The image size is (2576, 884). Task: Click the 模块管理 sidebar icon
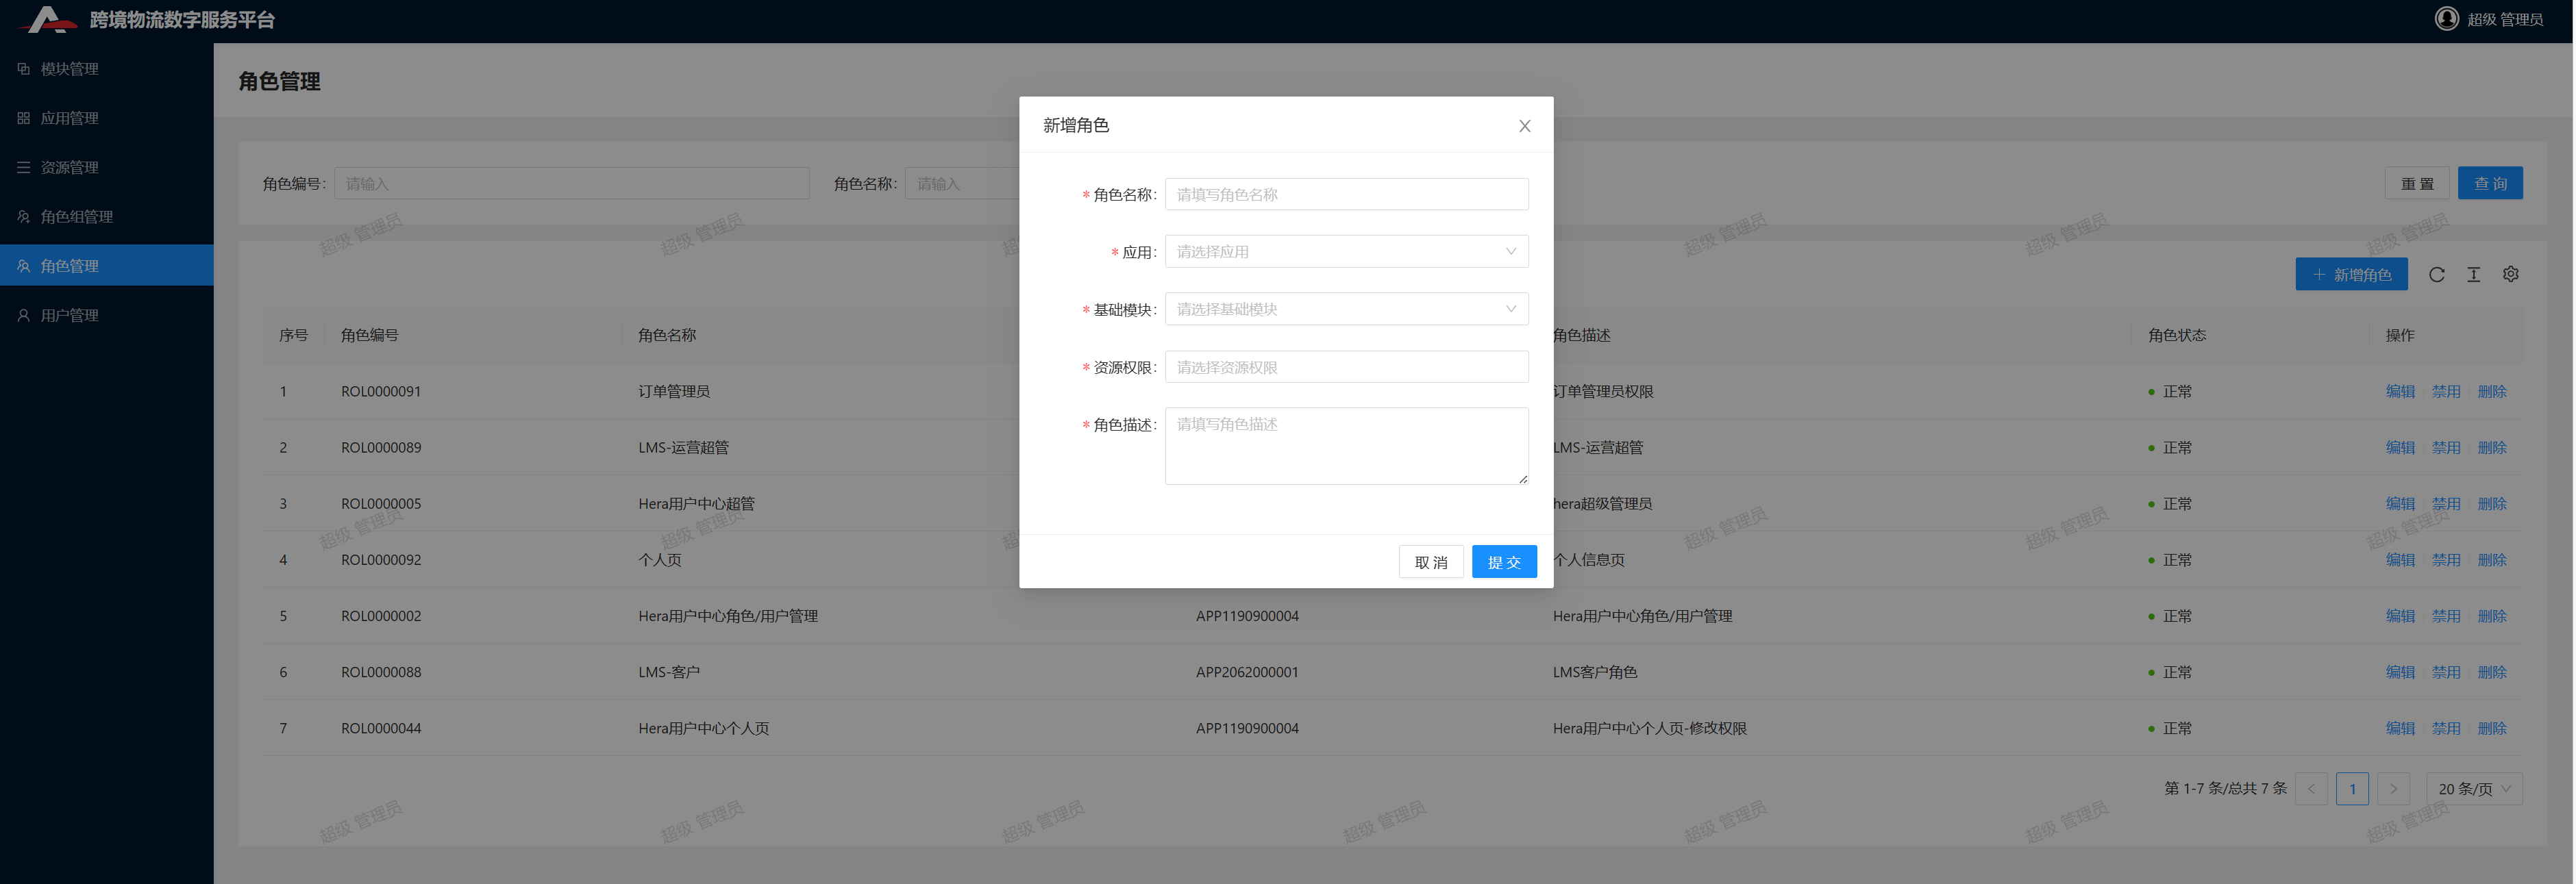(24, 69)
